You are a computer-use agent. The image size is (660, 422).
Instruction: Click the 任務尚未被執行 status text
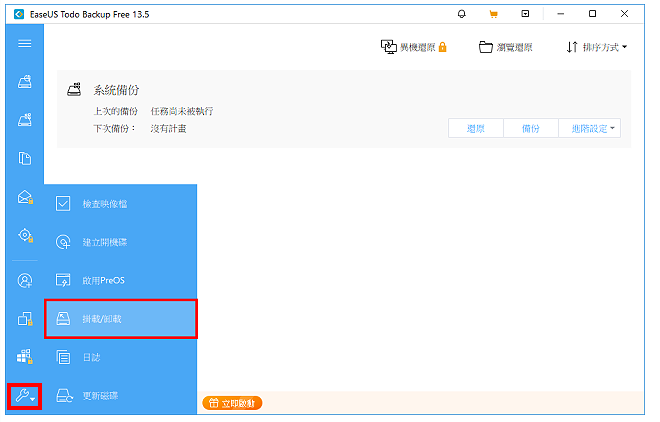click(x=182, y=111)
